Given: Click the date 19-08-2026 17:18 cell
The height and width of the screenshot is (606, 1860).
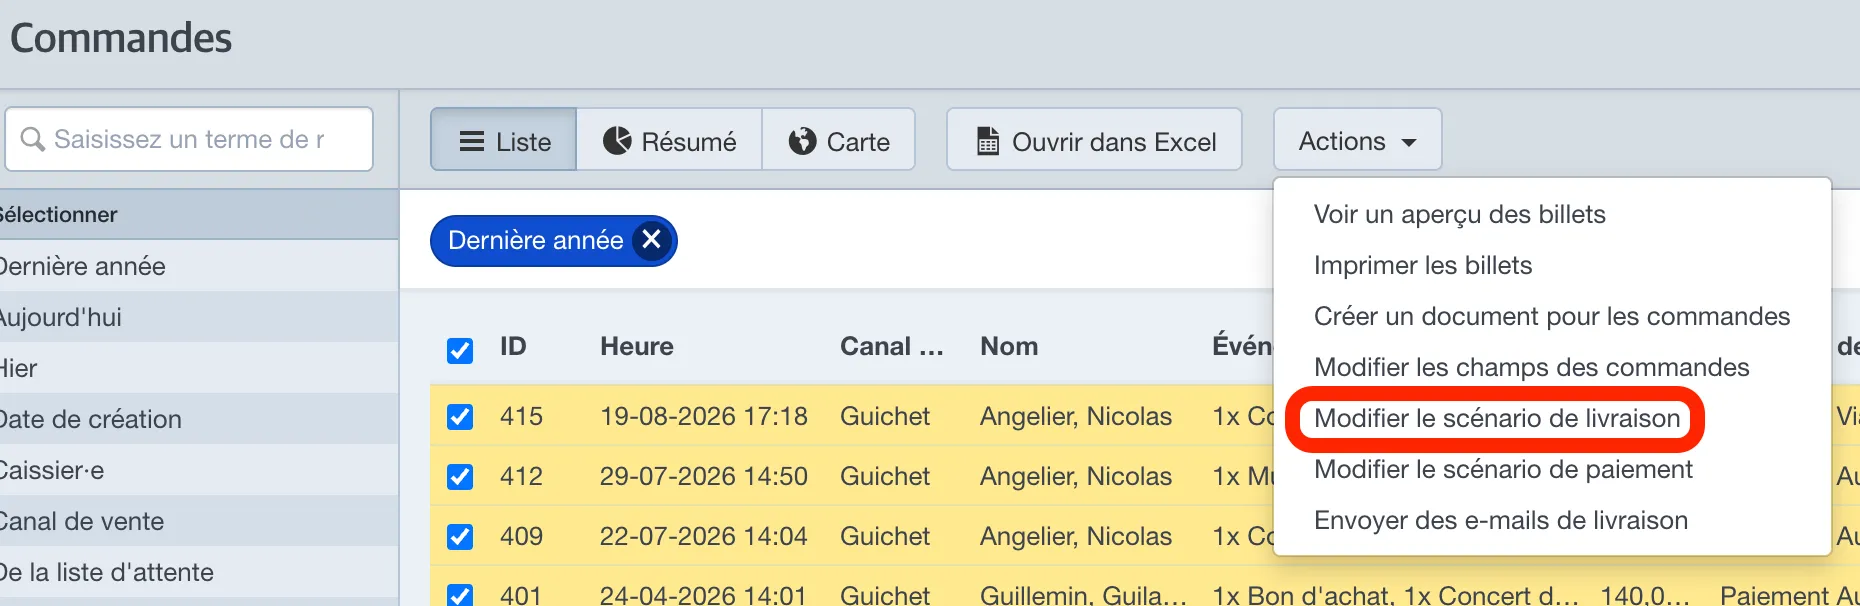Looking at the screenshot, I should 704,416.
